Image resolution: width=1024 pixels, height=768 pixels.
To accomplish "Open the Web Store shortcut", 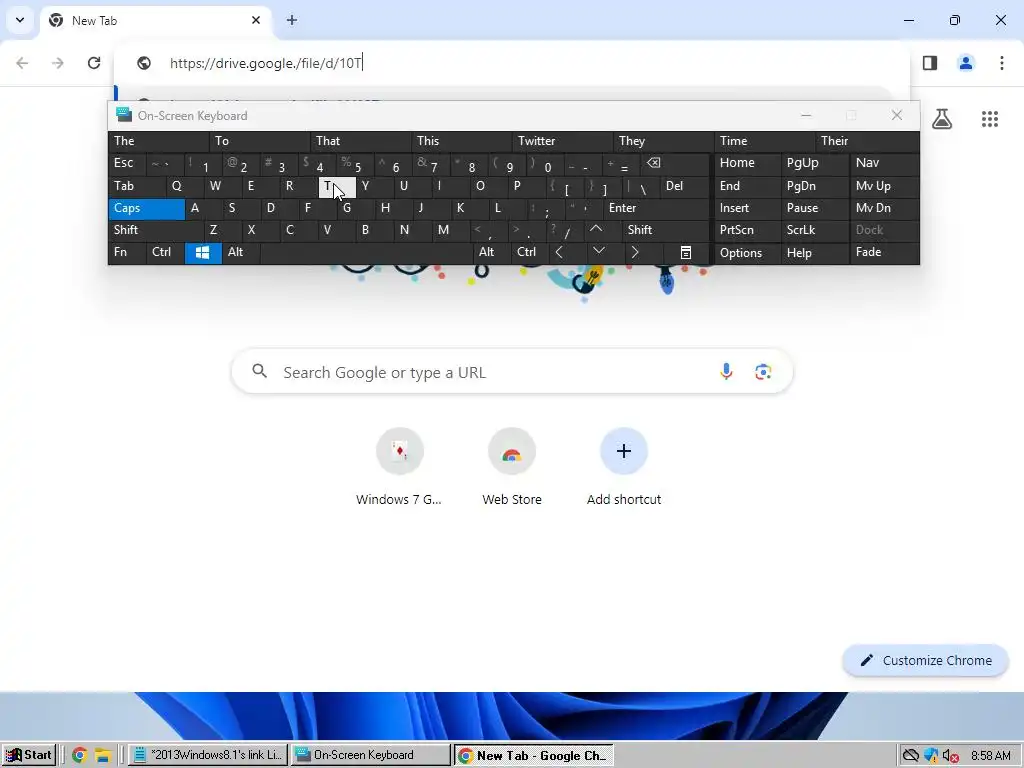I will click(512, 466).
